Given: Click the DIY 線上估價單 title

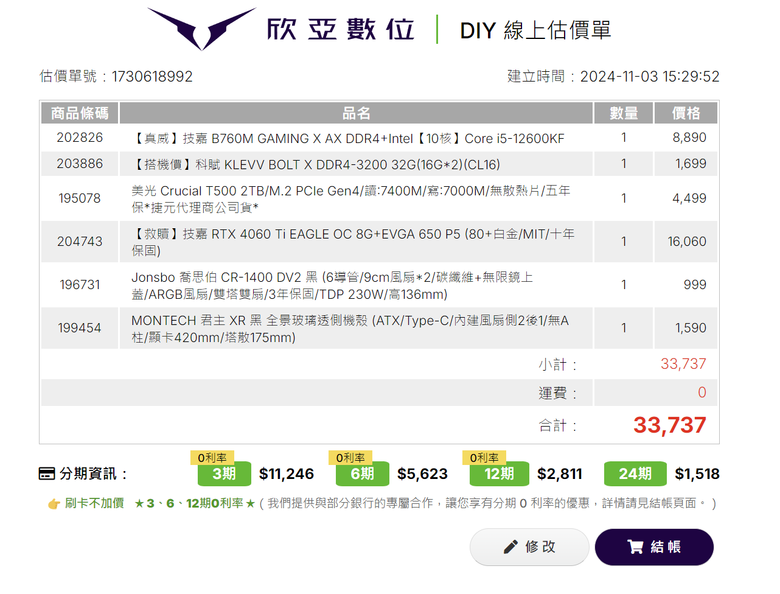Looking at the screenshot, I should pos(535,30).
